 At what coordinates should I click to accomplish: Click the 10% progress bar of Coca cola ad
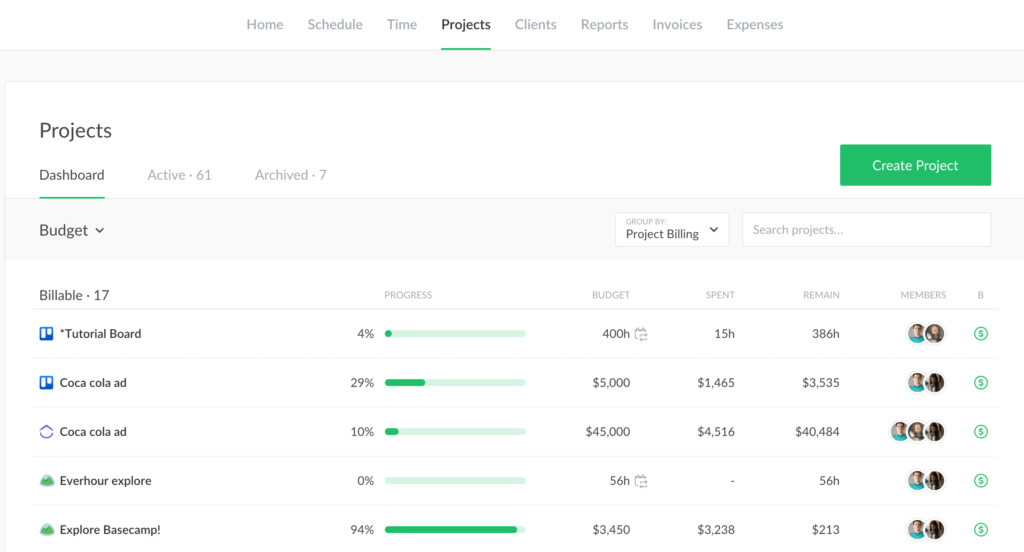(x=455, y=432)
